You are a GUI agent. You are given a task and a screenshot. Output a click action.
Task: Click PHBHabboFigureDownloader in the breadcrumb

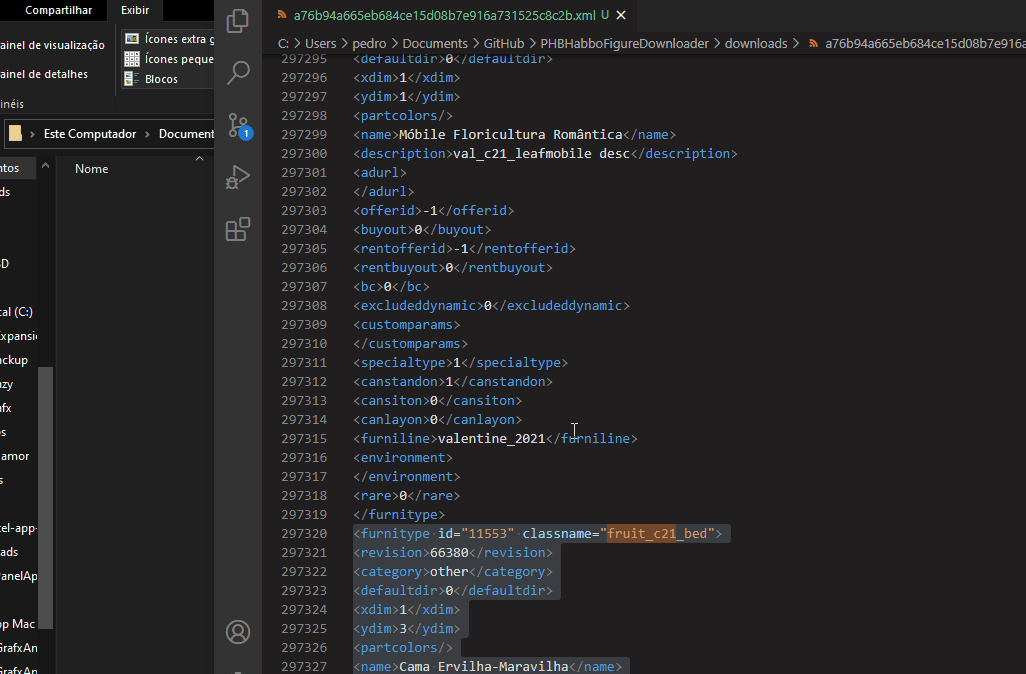coord(624,43)
